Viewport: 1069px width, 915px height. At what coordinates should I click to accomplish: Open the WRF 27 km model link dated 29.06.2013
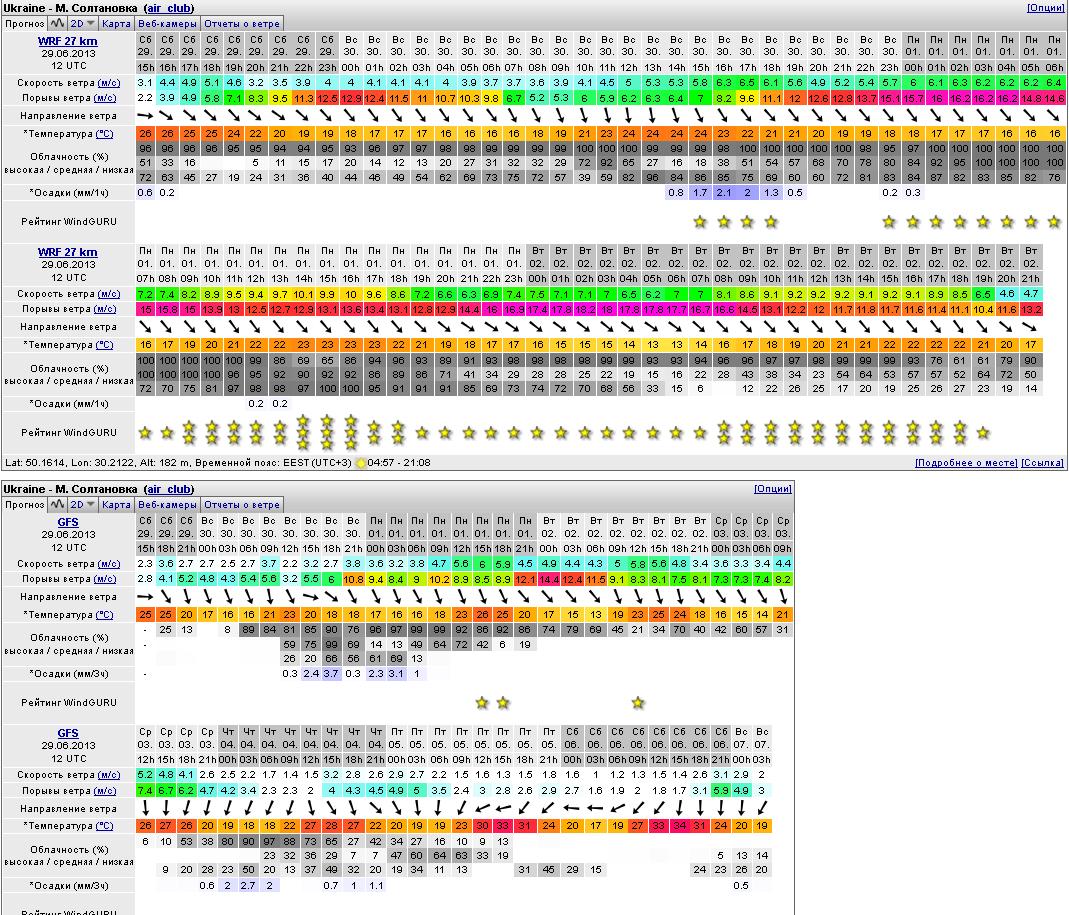click(x=68, y=40)
